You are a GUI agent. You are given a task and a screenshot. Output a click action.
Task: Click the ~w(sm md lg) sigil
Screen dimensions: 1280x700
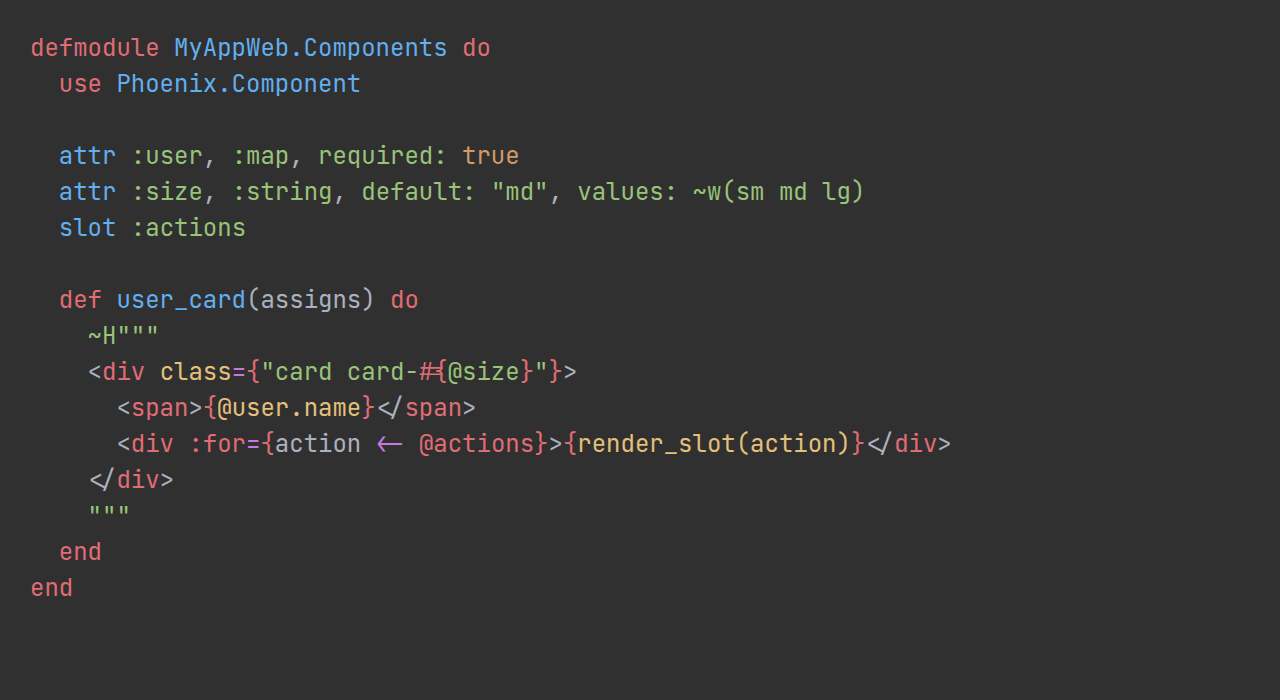779,192
